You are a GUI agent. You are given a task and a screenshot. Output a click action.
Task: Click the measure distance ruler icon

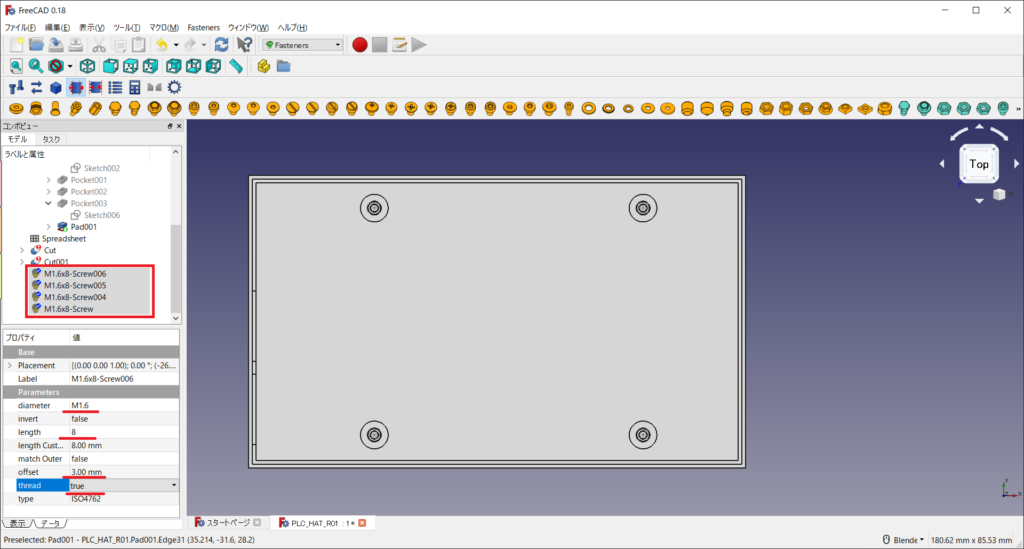[x=236, y=66]
